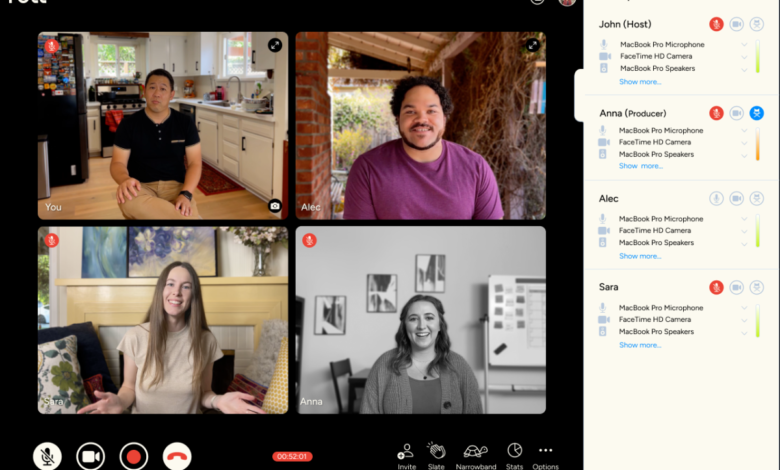
Task: Expand your video tile to fullscreen
Action: pyautogui.click(x=275, y=45)
